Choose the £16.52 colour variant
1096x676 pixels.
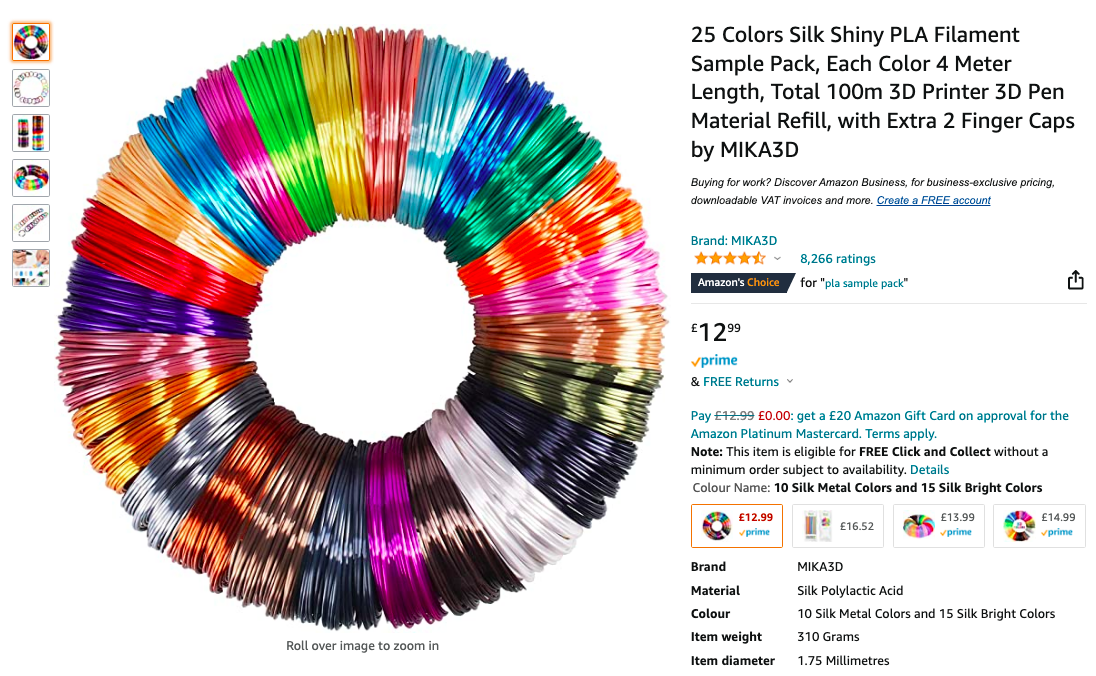tap(838, 526)
